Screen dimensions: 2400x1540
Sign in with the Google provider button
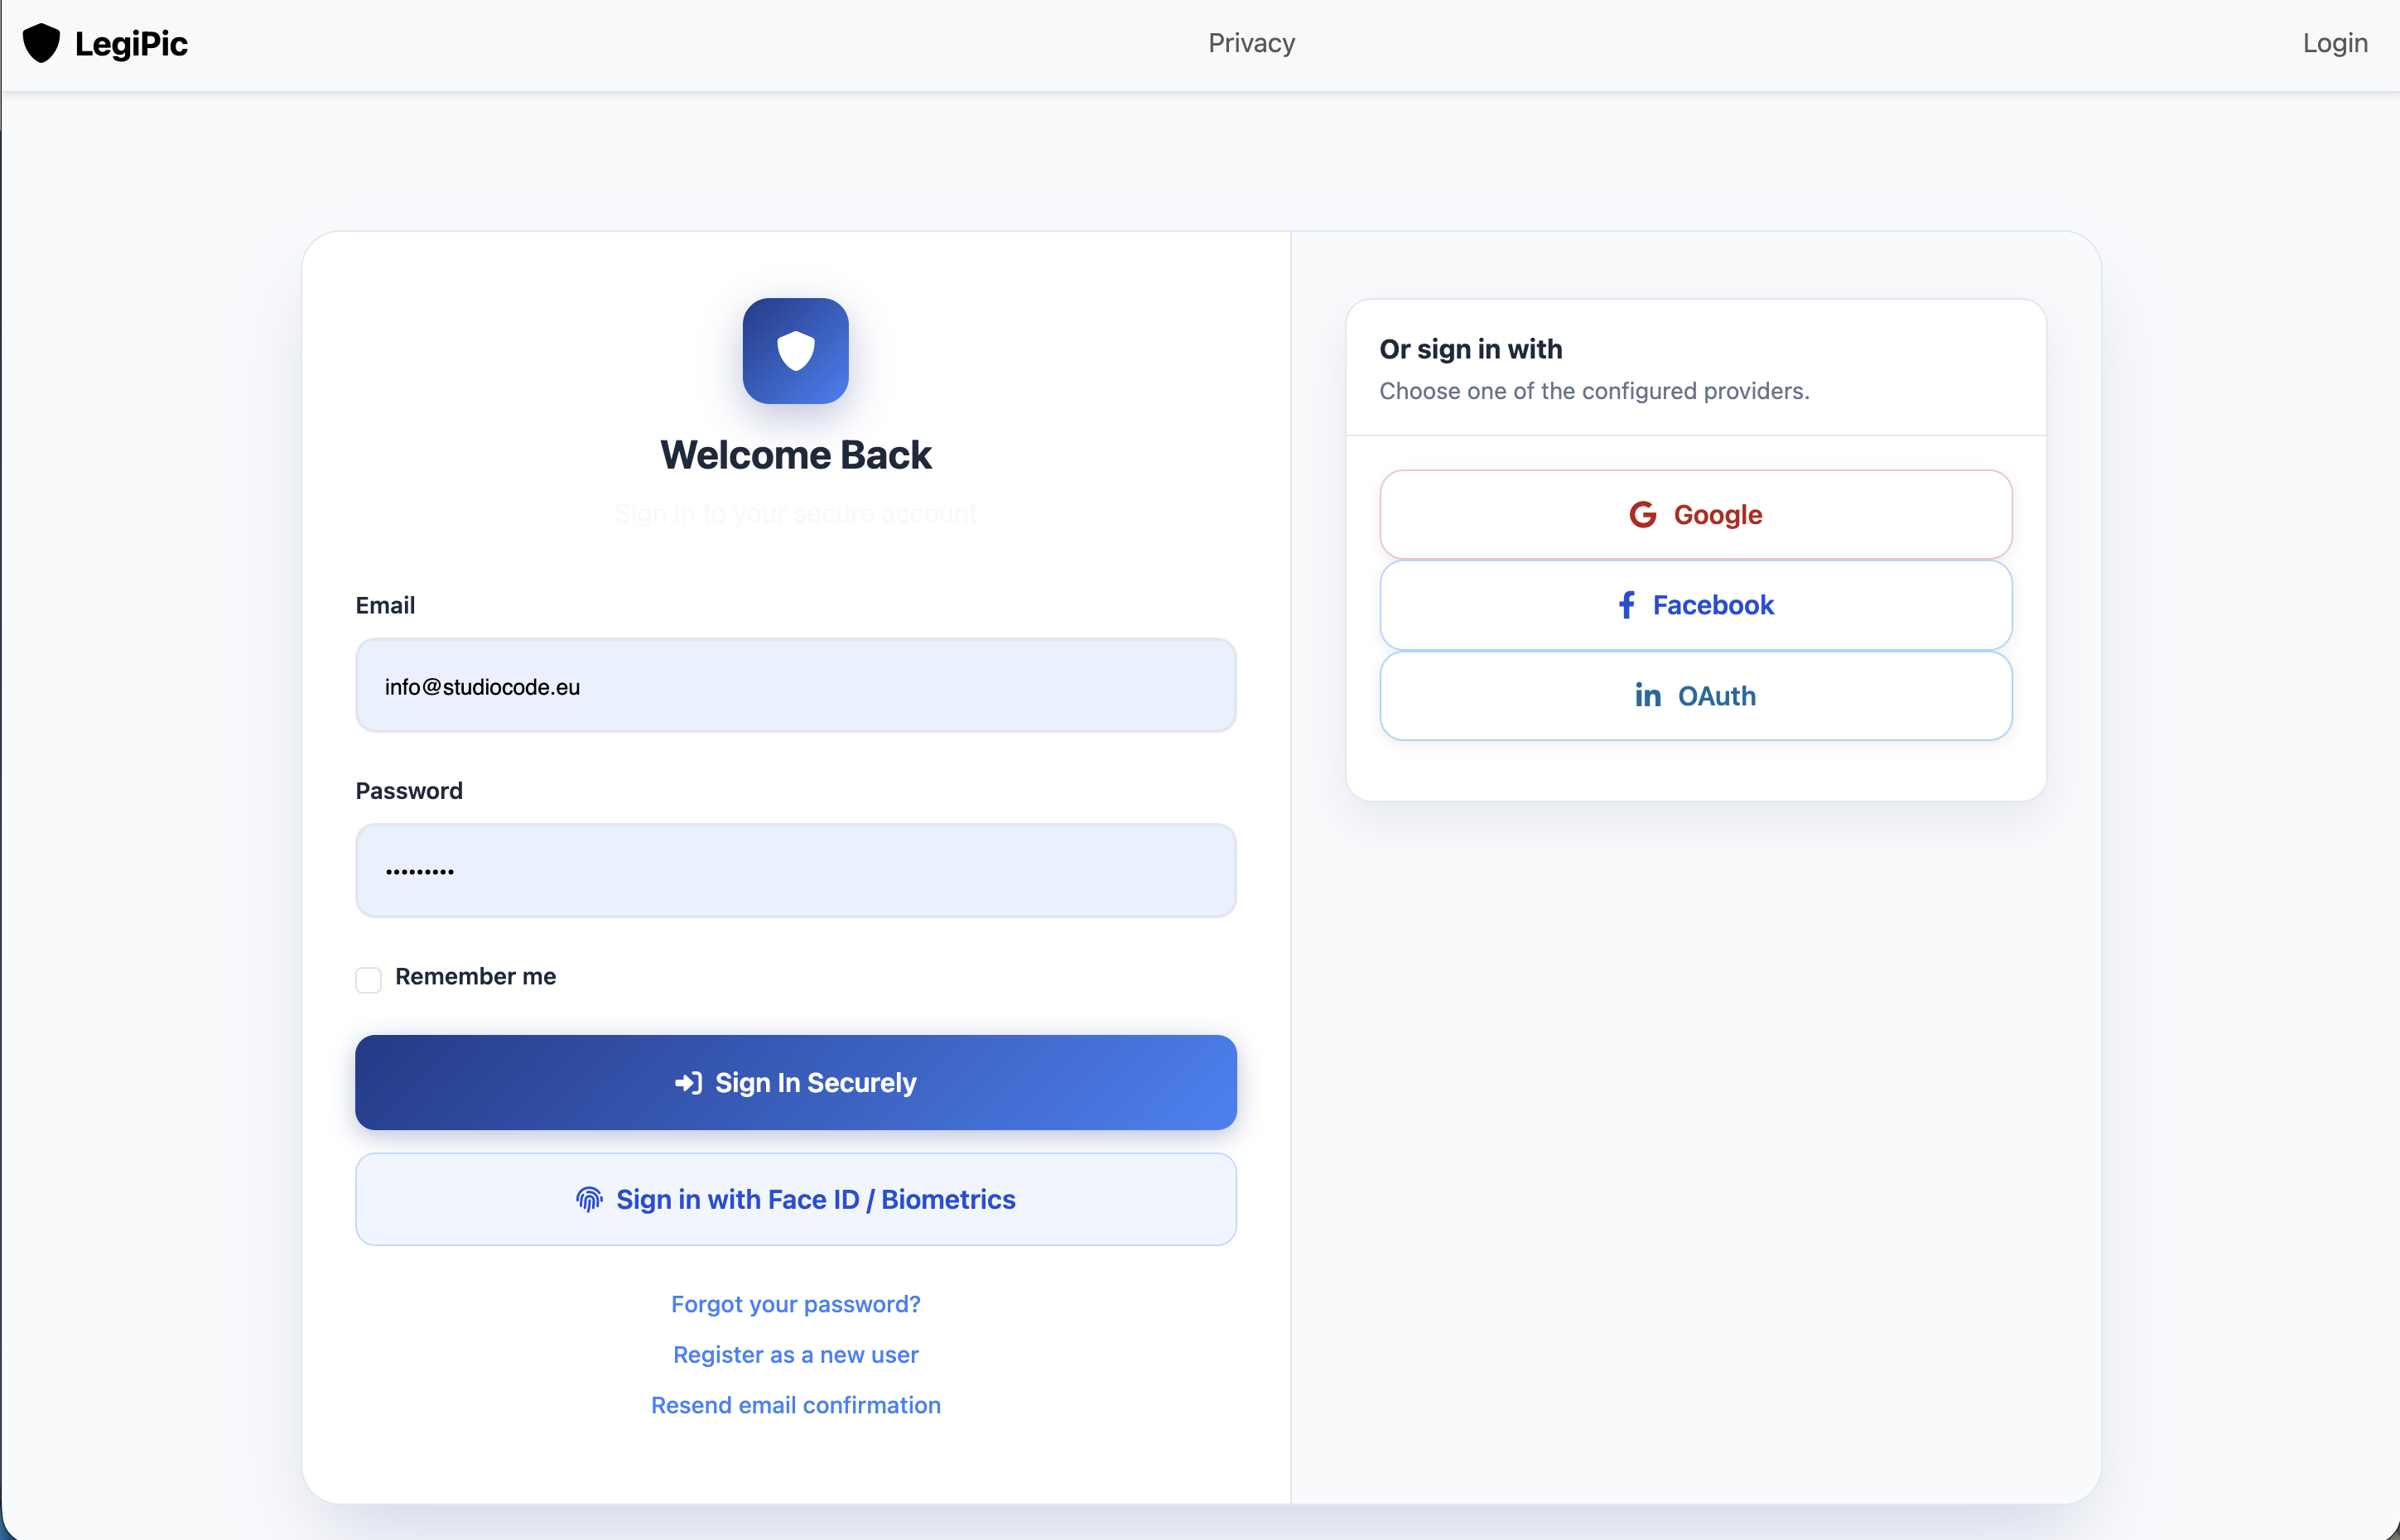coord(1696,515)
